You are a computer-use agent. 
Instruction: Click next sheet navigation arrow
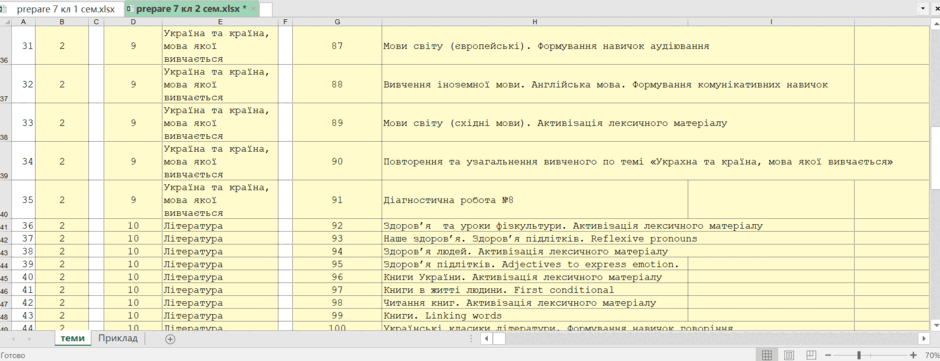[x=29, y=339]
